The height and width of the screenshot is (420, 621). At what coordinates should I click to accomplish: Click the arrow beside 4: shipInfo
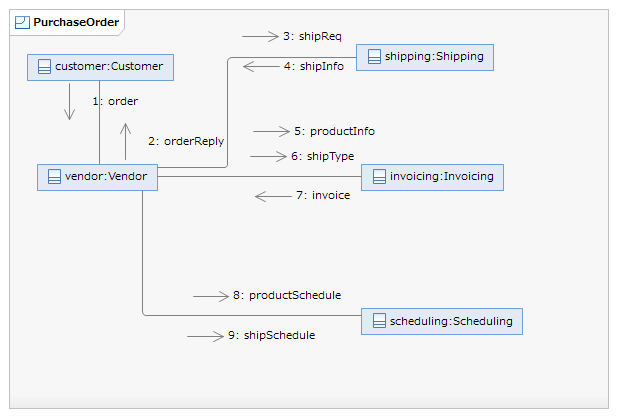(x=262, y=67)
